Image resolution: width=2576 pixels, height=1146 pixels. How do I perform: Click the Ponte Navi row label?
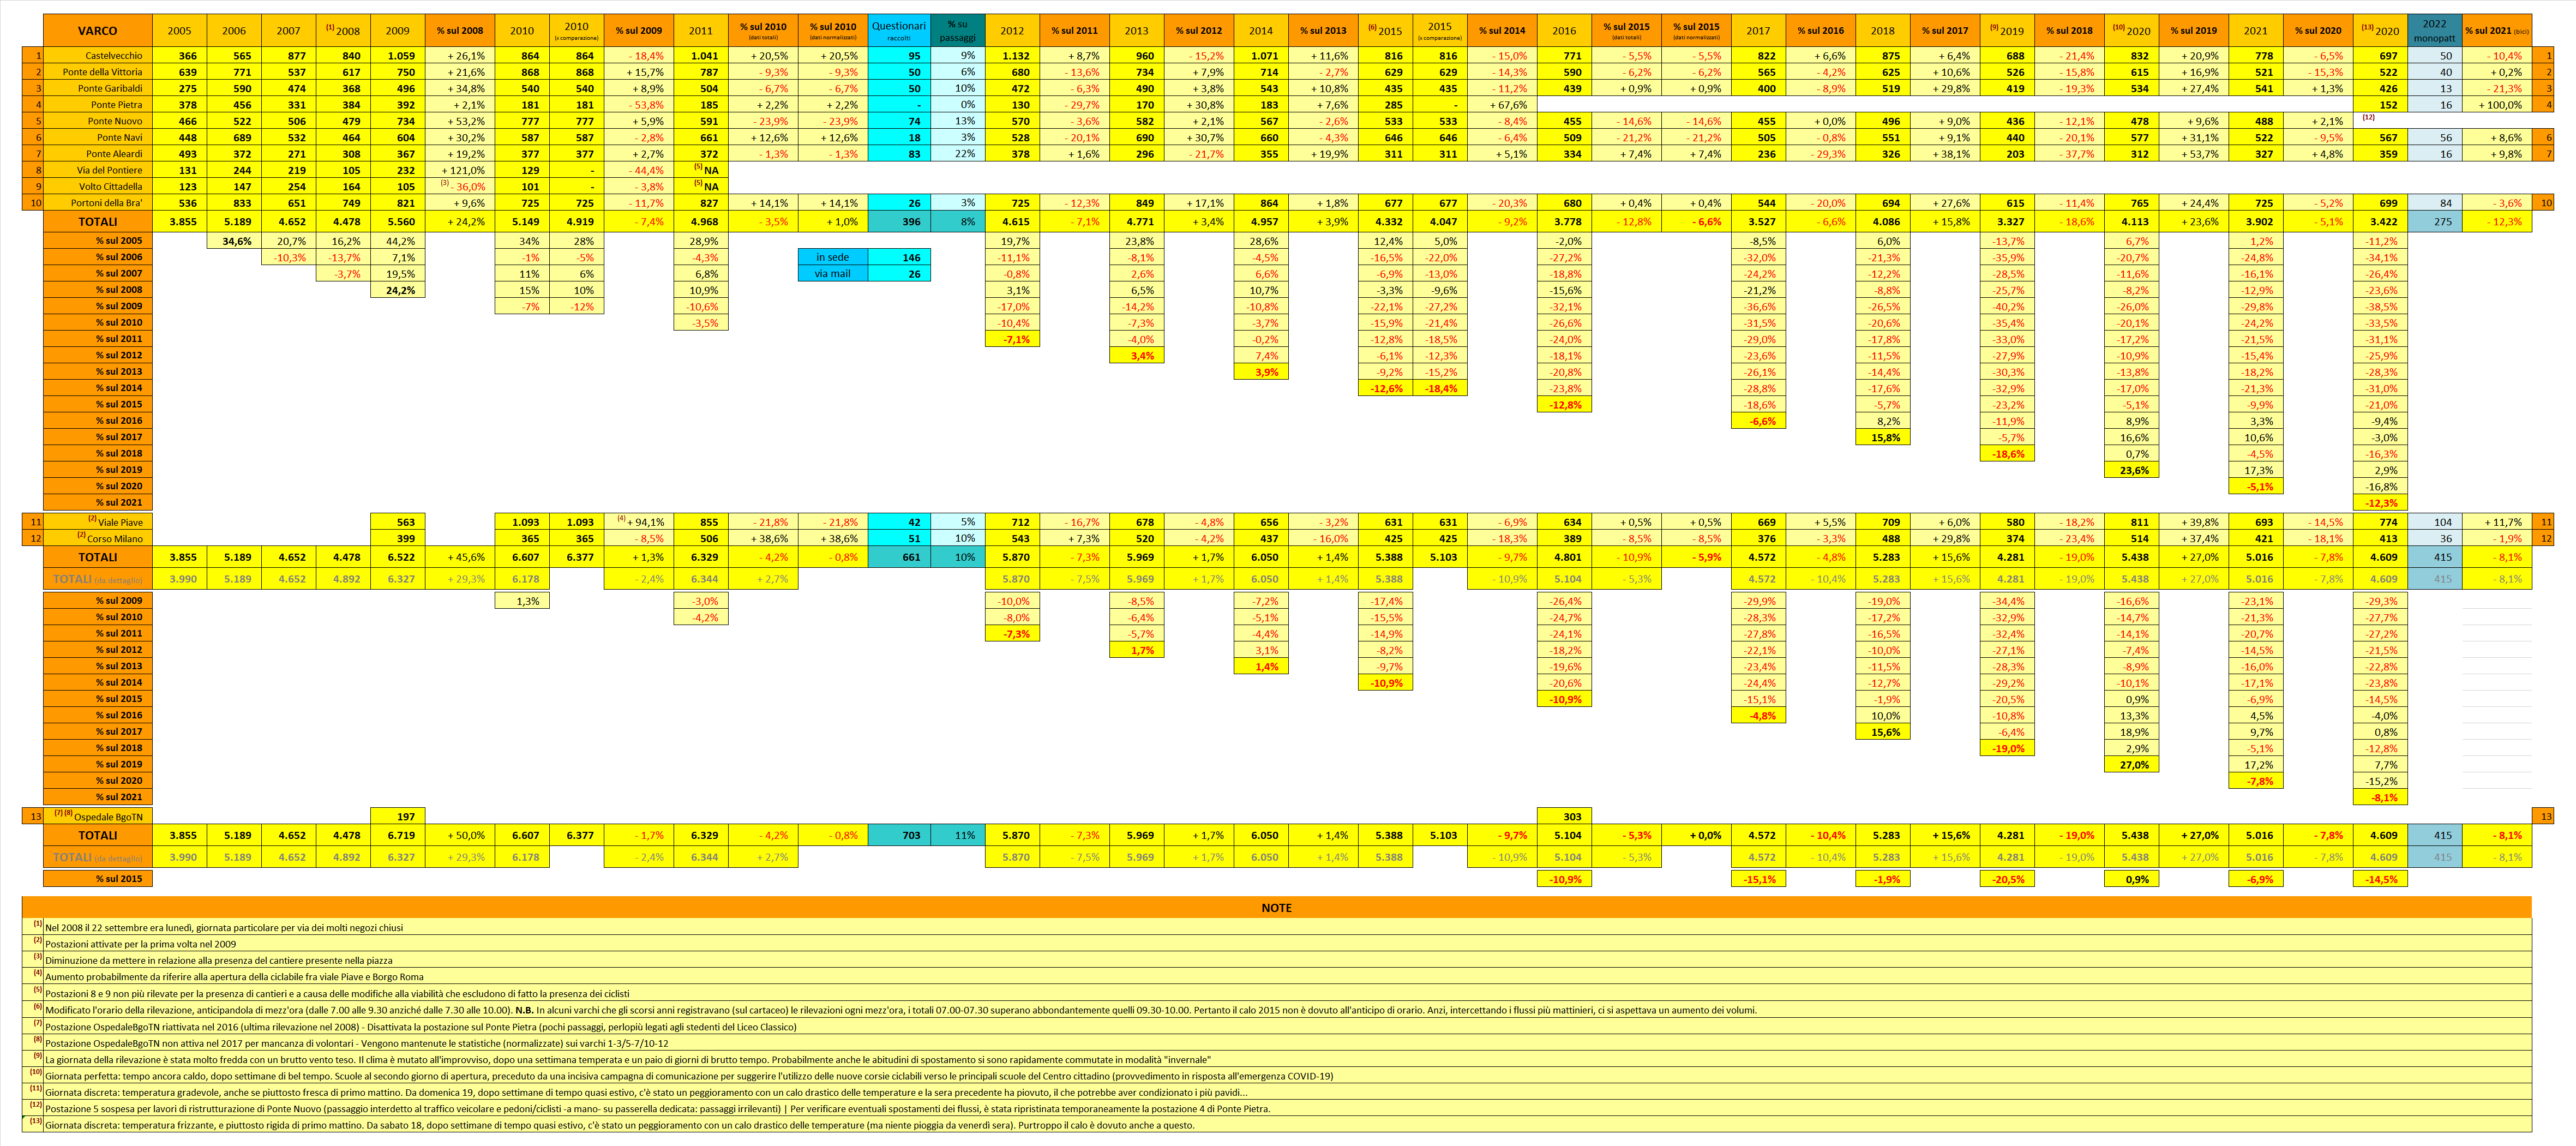tap(98, 137)
